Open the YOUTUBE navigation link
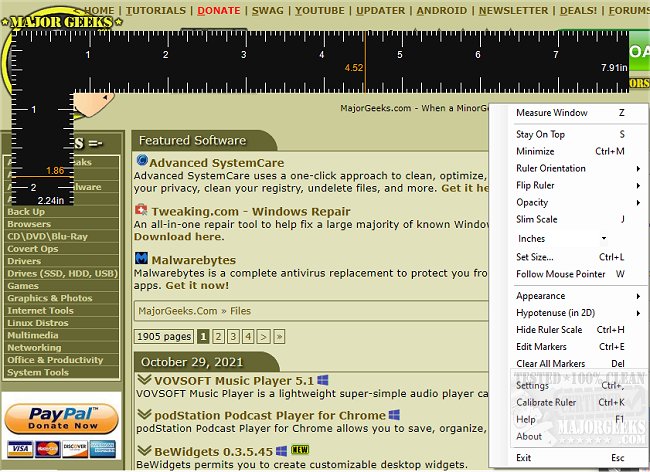Screen dimensions: 650x472 pyautogui.click(x=320, y=10)
